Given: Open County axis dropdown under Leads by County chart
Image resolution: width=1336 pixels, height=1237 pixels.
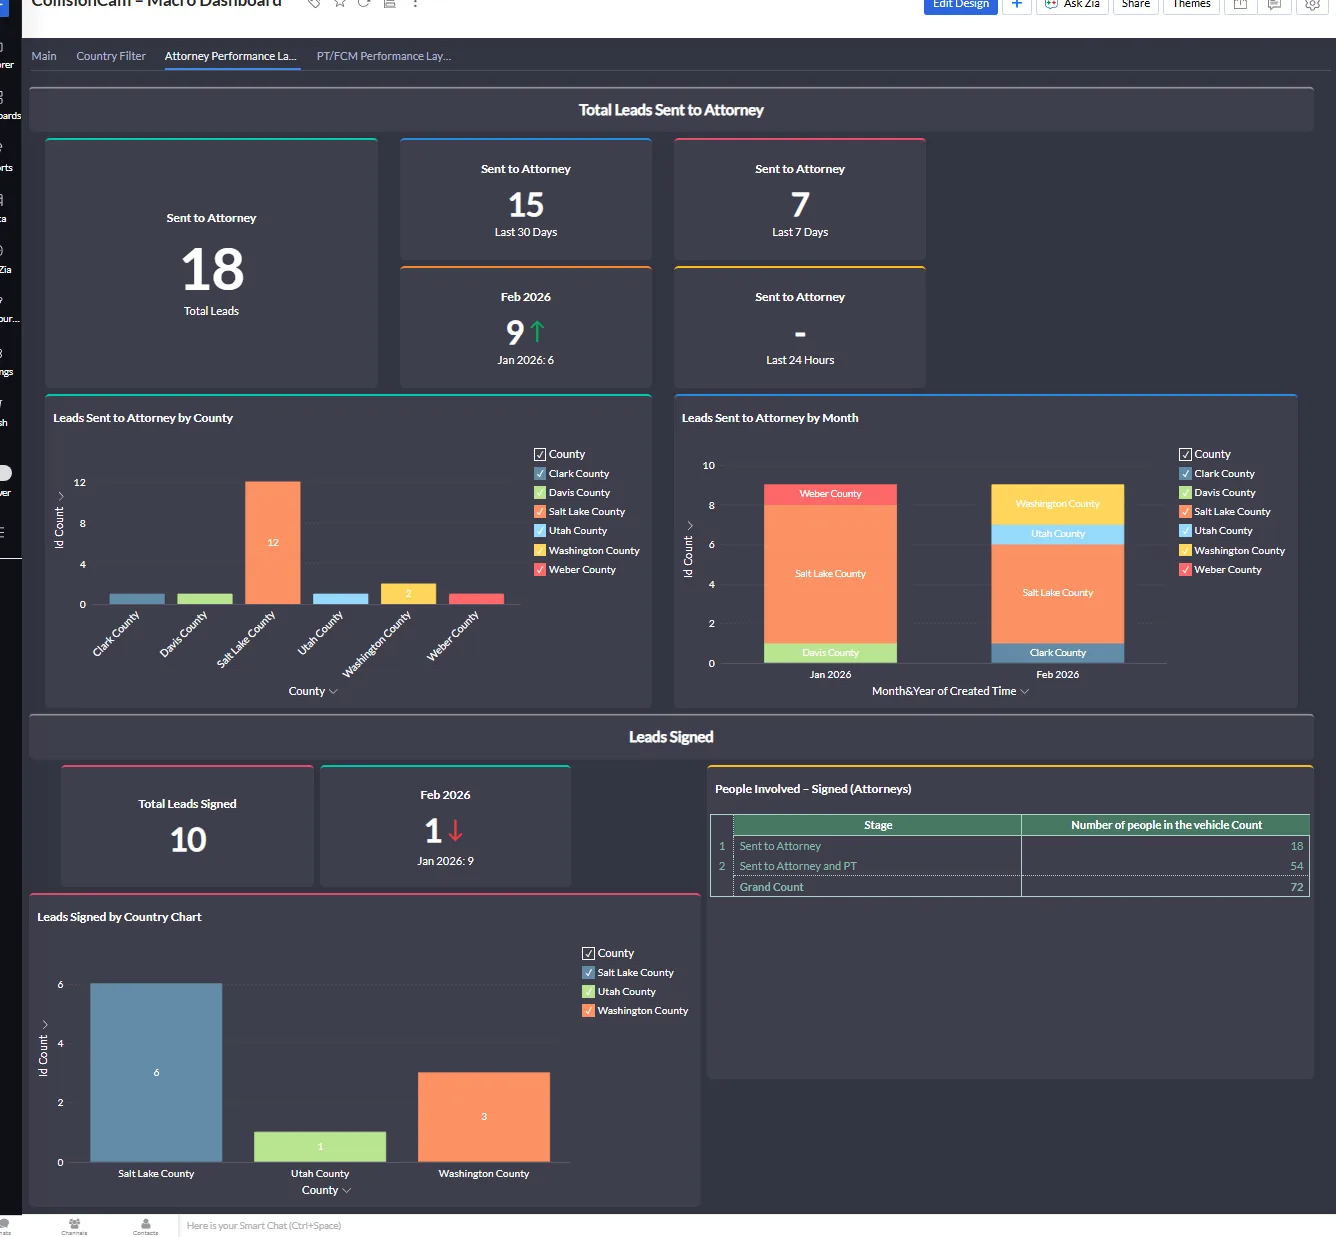Looking at the screenshot, I should pyautogui.click(x=313, y=691).
